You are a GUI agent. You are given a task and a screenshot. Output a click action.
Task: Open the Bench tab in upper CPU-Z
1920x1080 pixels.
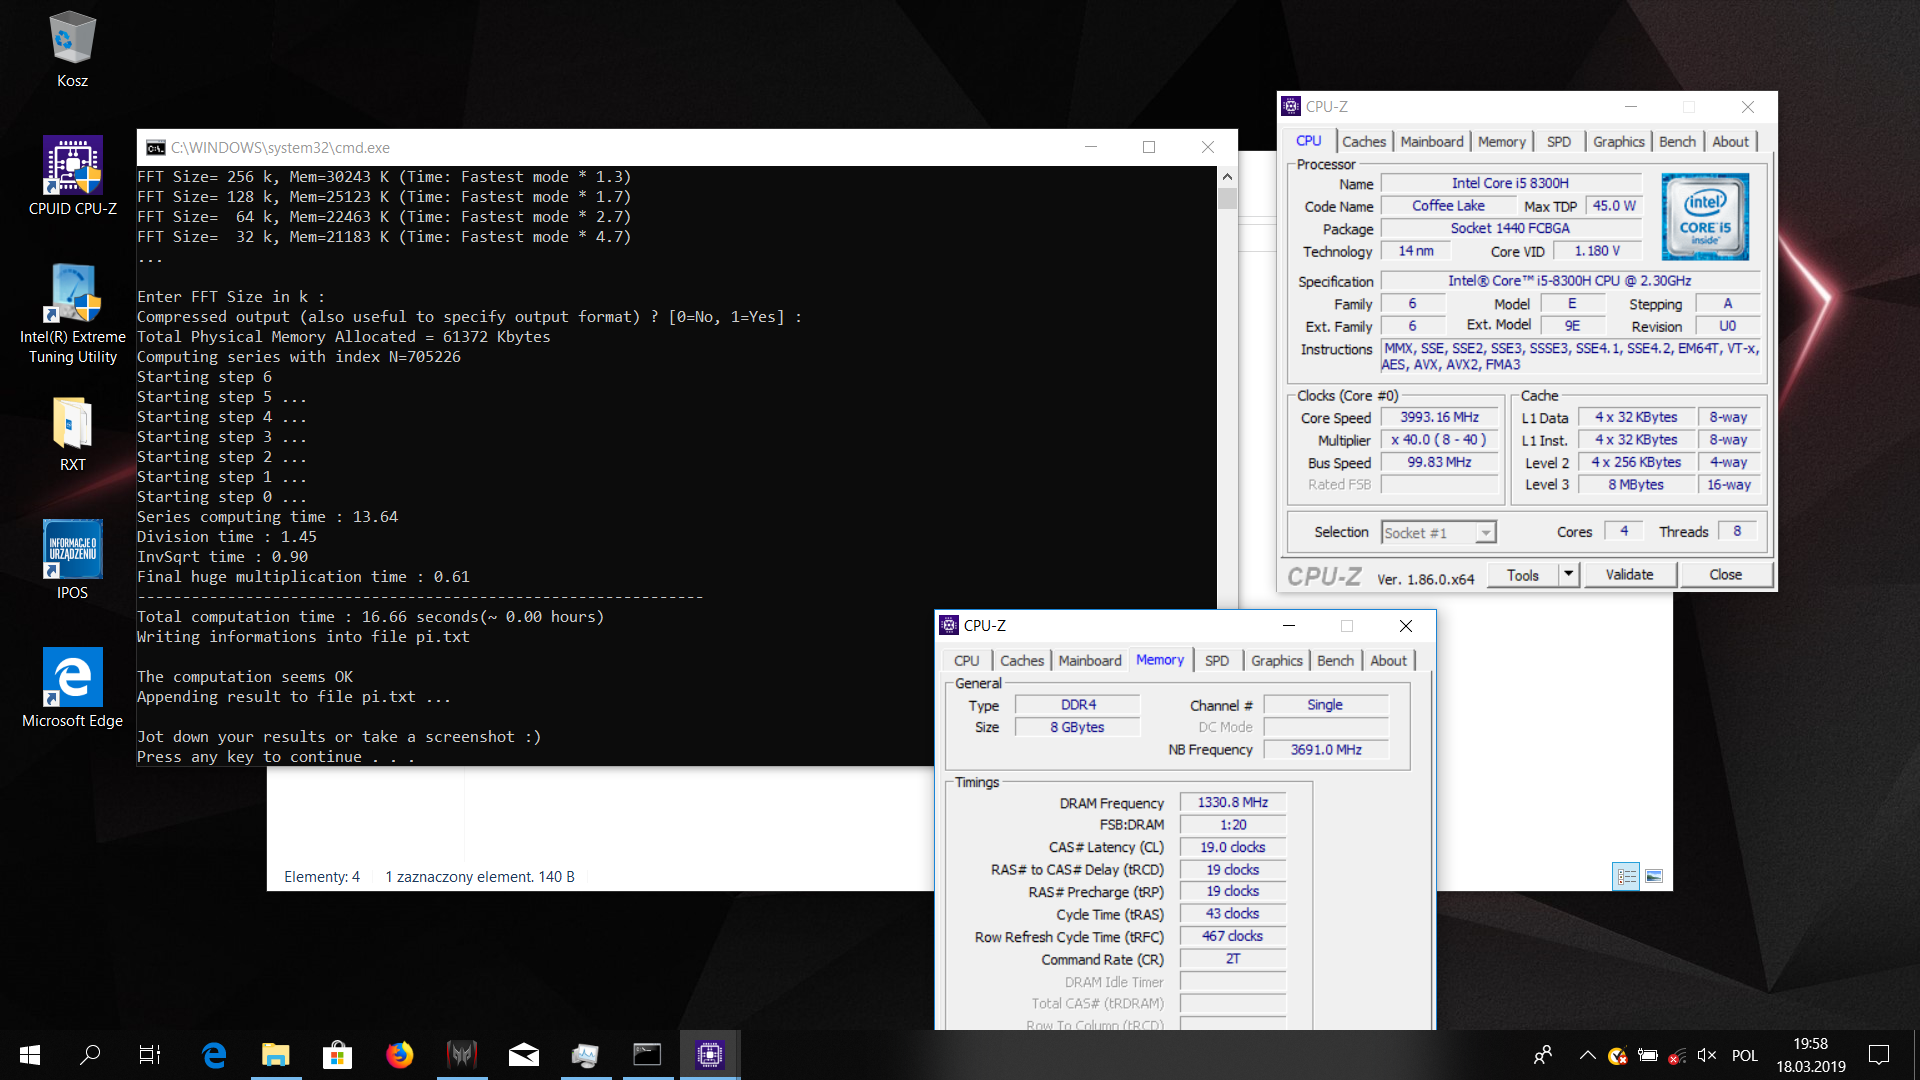(x=1677, y=142)
